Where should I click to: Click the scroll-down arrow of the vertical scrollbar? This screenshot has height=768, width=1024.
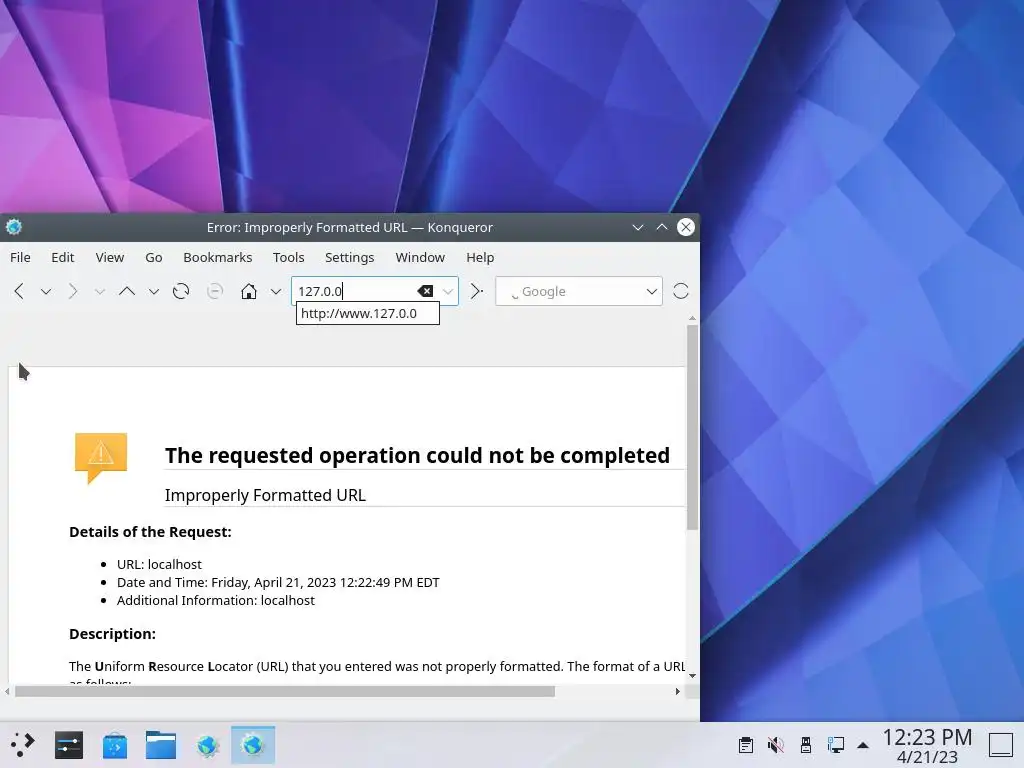(x=692, y=676)
